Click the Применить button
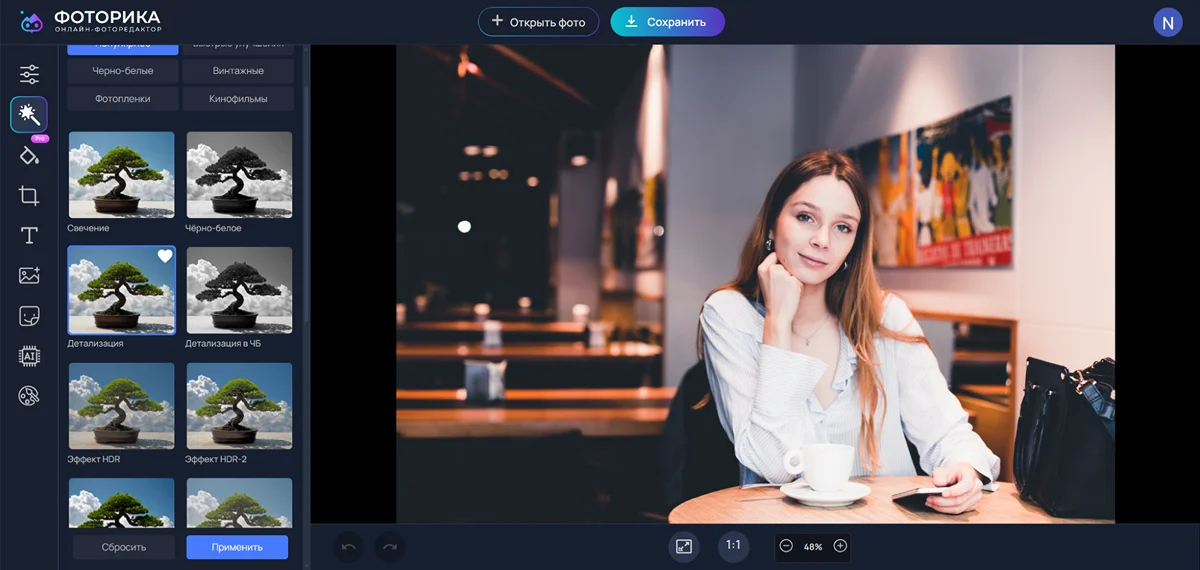 tap(237, 547)
